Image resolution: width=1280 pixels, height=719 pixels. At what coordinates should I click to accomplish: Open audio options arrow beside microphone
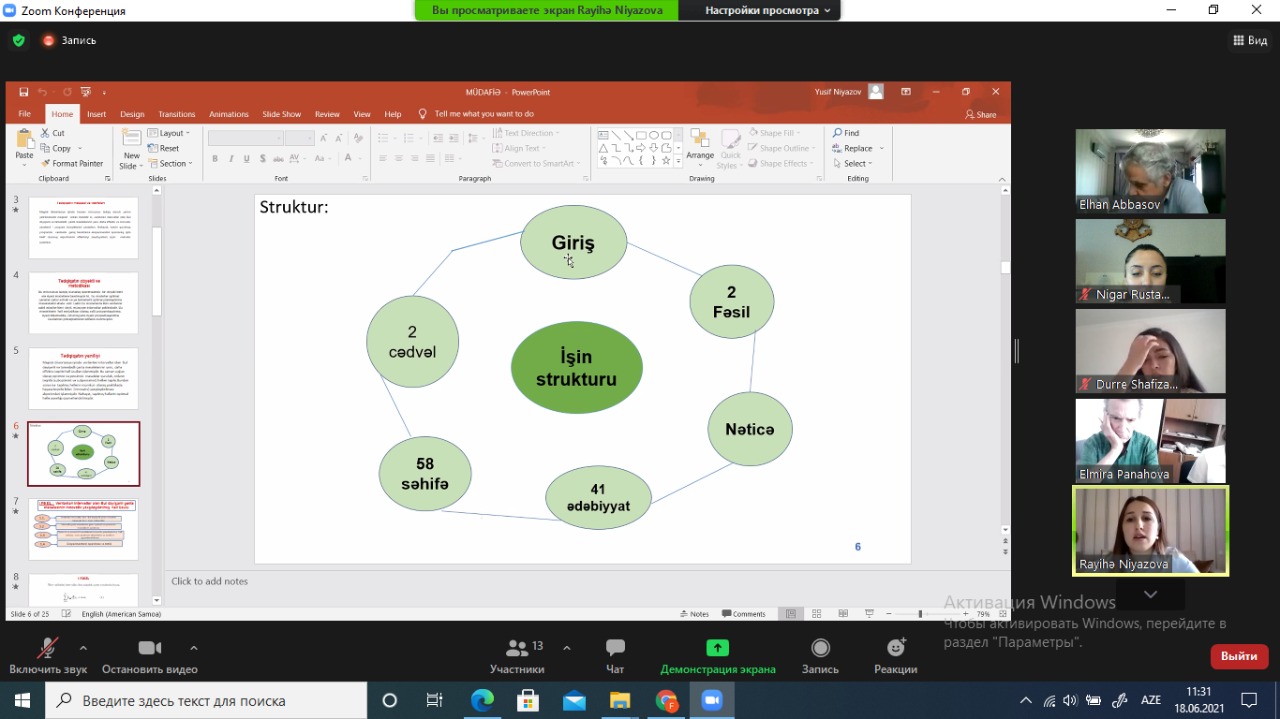[x=83, y=647]
